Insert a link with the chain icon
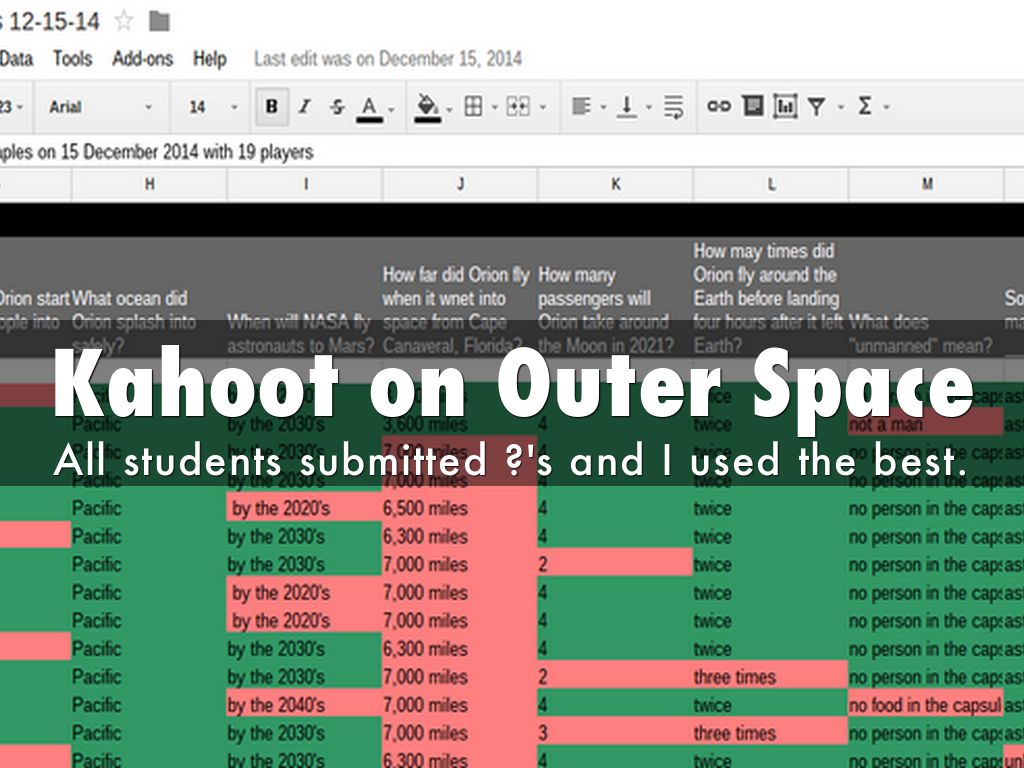The width and height of the screenshot is (1024, 768). pyautogui.click(x=718, y=106)
